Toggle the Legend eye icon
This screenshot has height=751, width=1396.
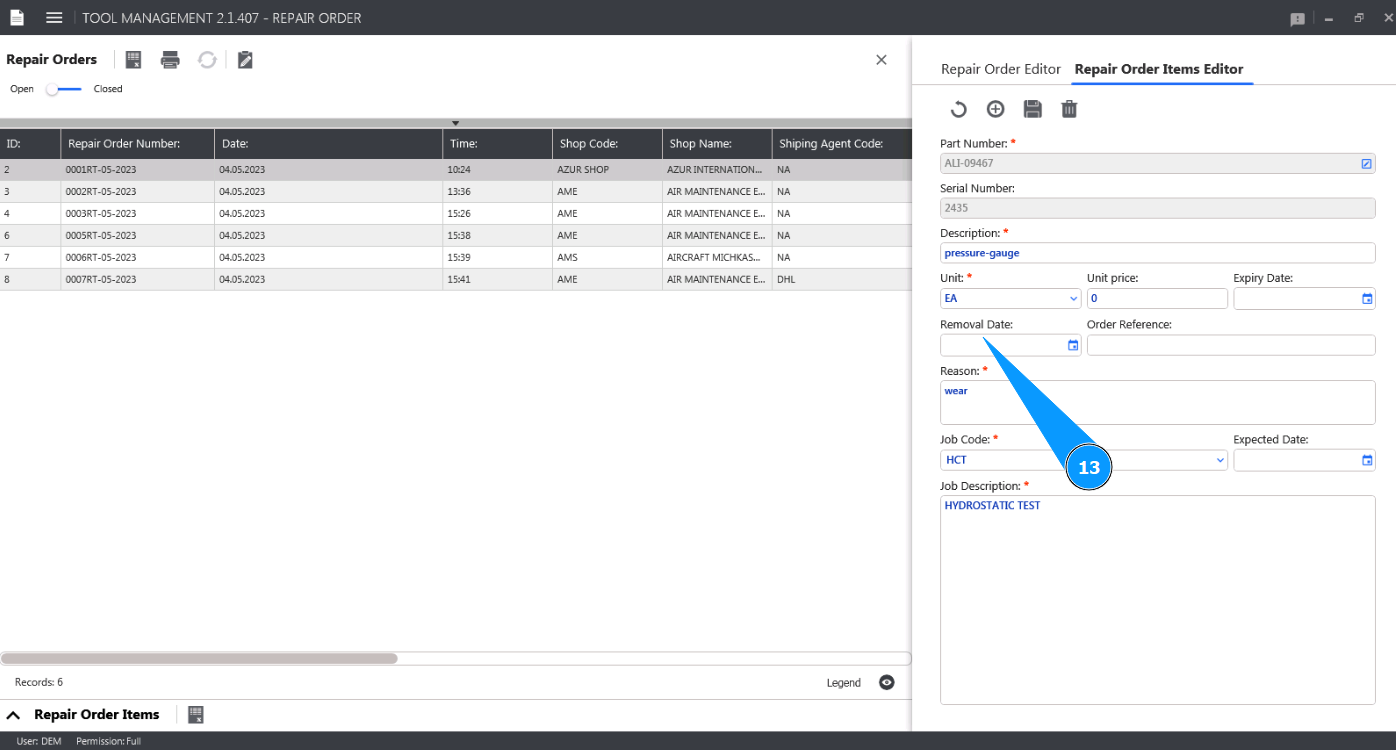point(886,682)
